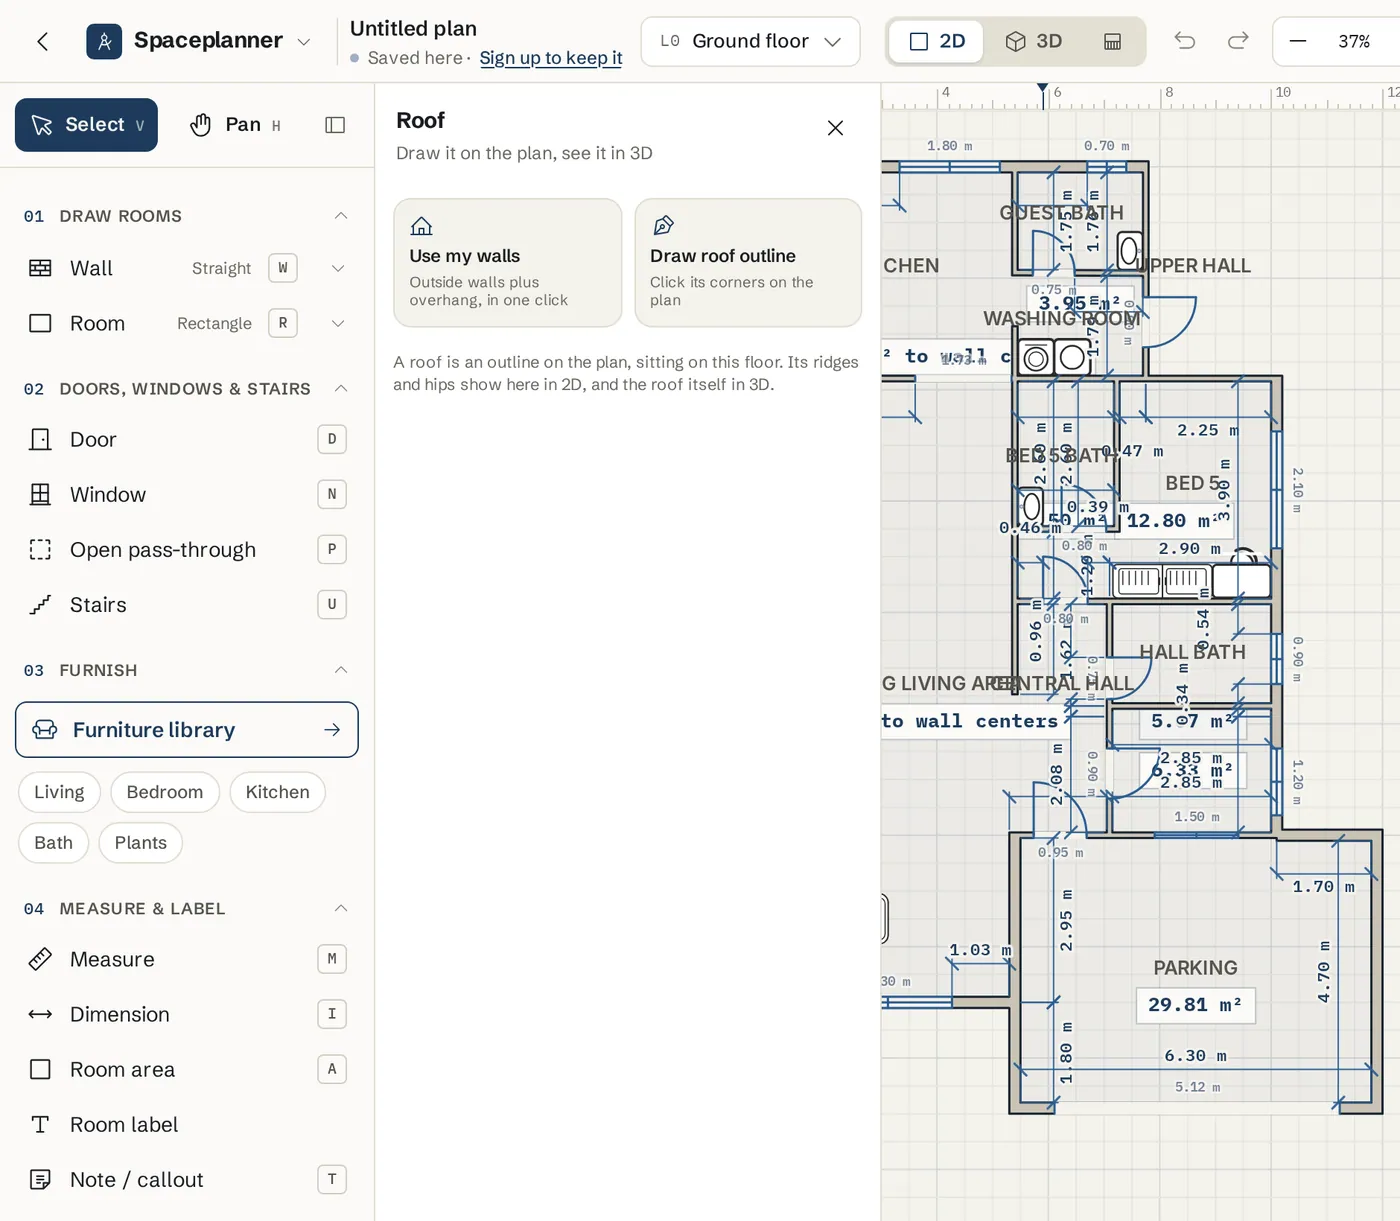The image size is (1400, 1221).
Task: Select the Window tool
Action: coord(186,494)
